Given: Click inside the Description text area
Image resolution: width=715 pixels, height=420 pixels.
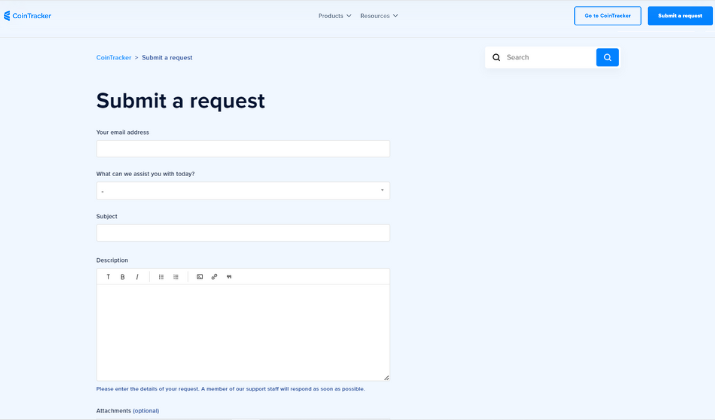Looking at the screenshot, I should [243, 332].
